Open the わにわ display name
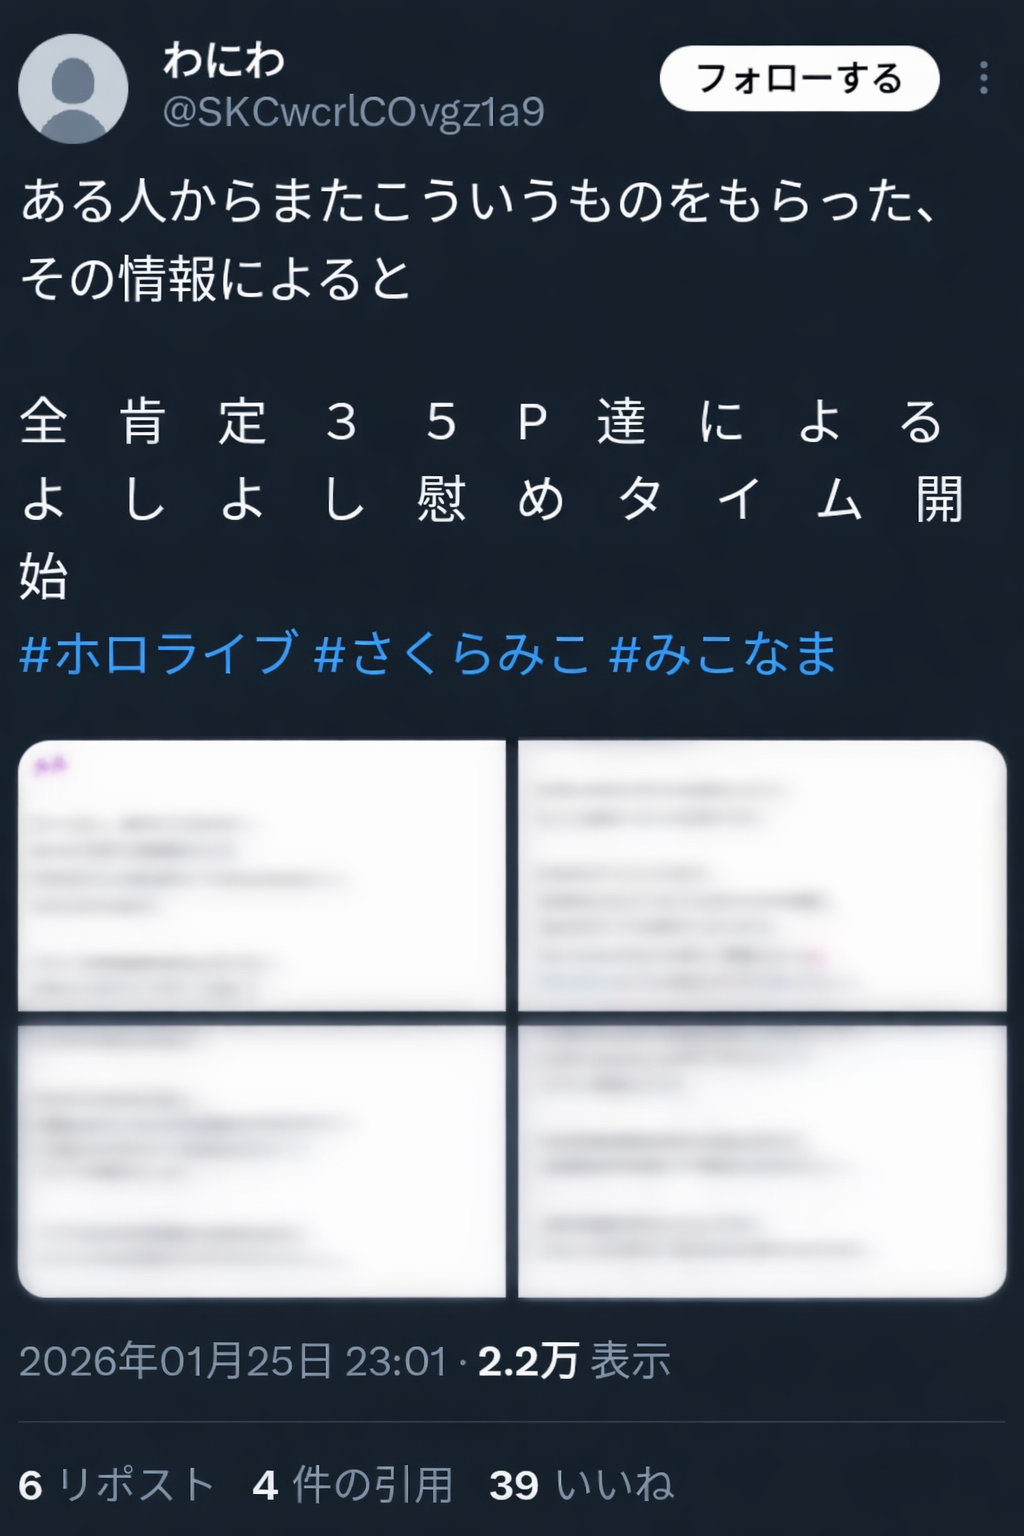Image resolution: width=1024 pixels, height=1536 pixels. (x=224, y=61)
